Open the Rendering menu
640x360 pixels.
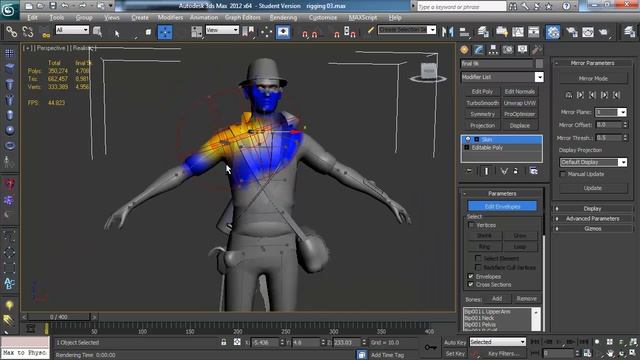[x=283, y=18]
